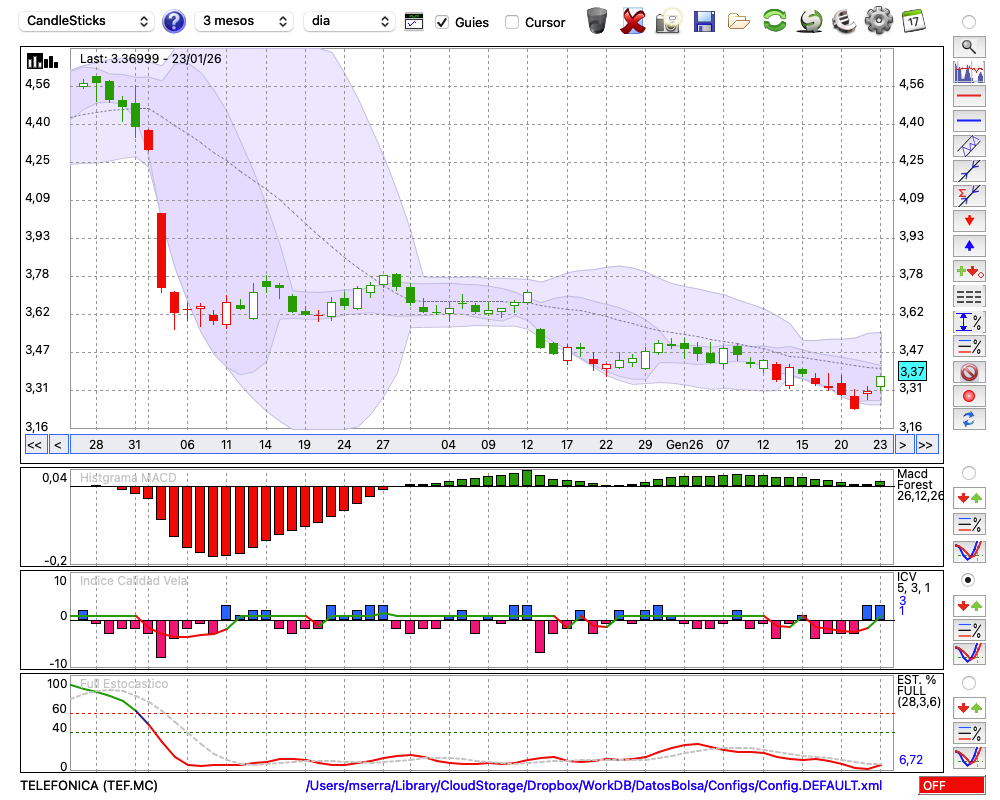Image resolution: width=1000 pixels, height=800 pixels.
Task: Click the trash can icon in toolbar
Action: pos(597,20)
